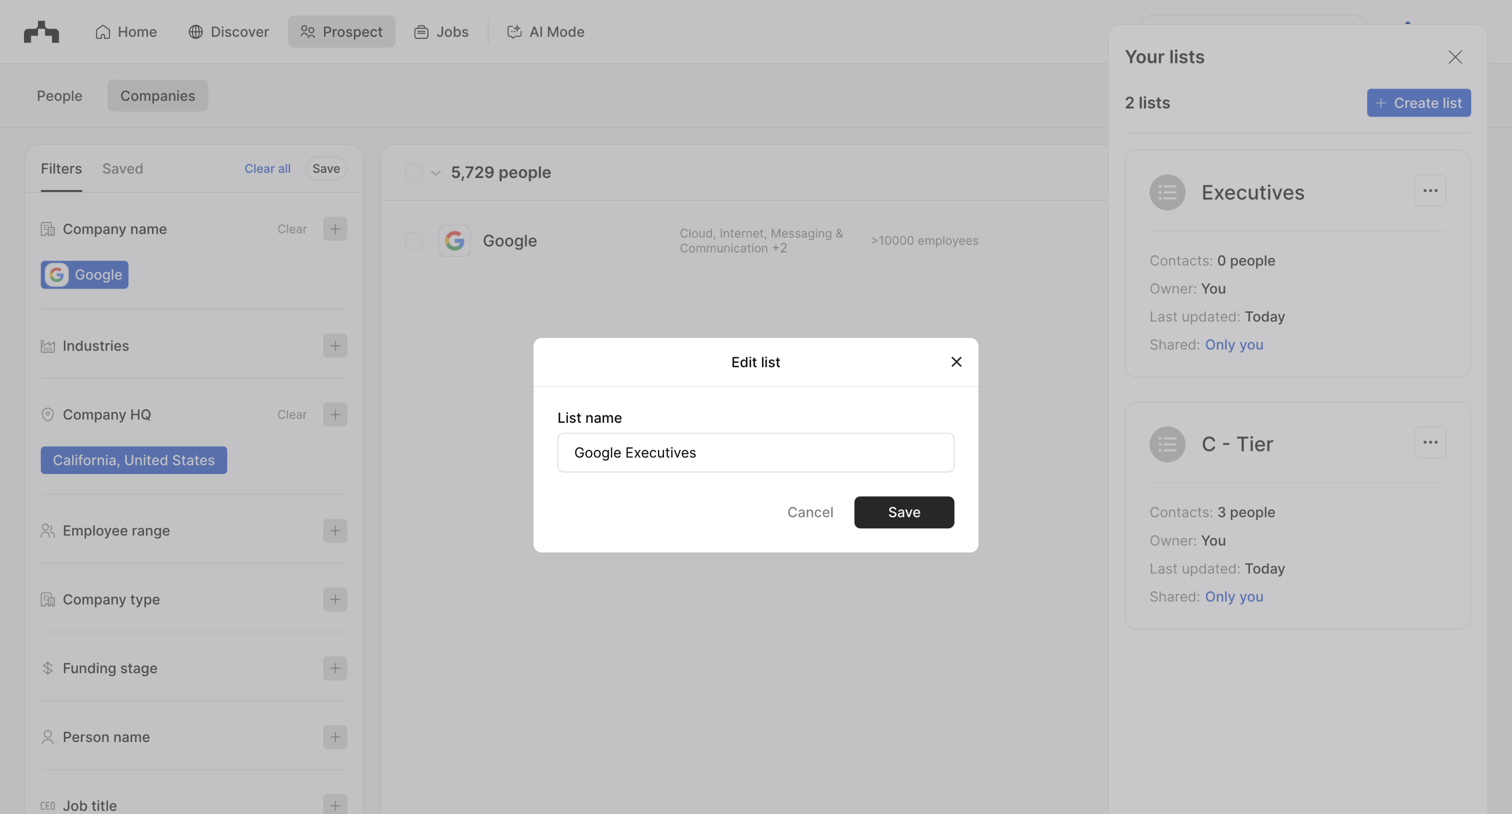Close the Edit list dialog
This screenshot has width=1512, height=814.
pos(956,362)
